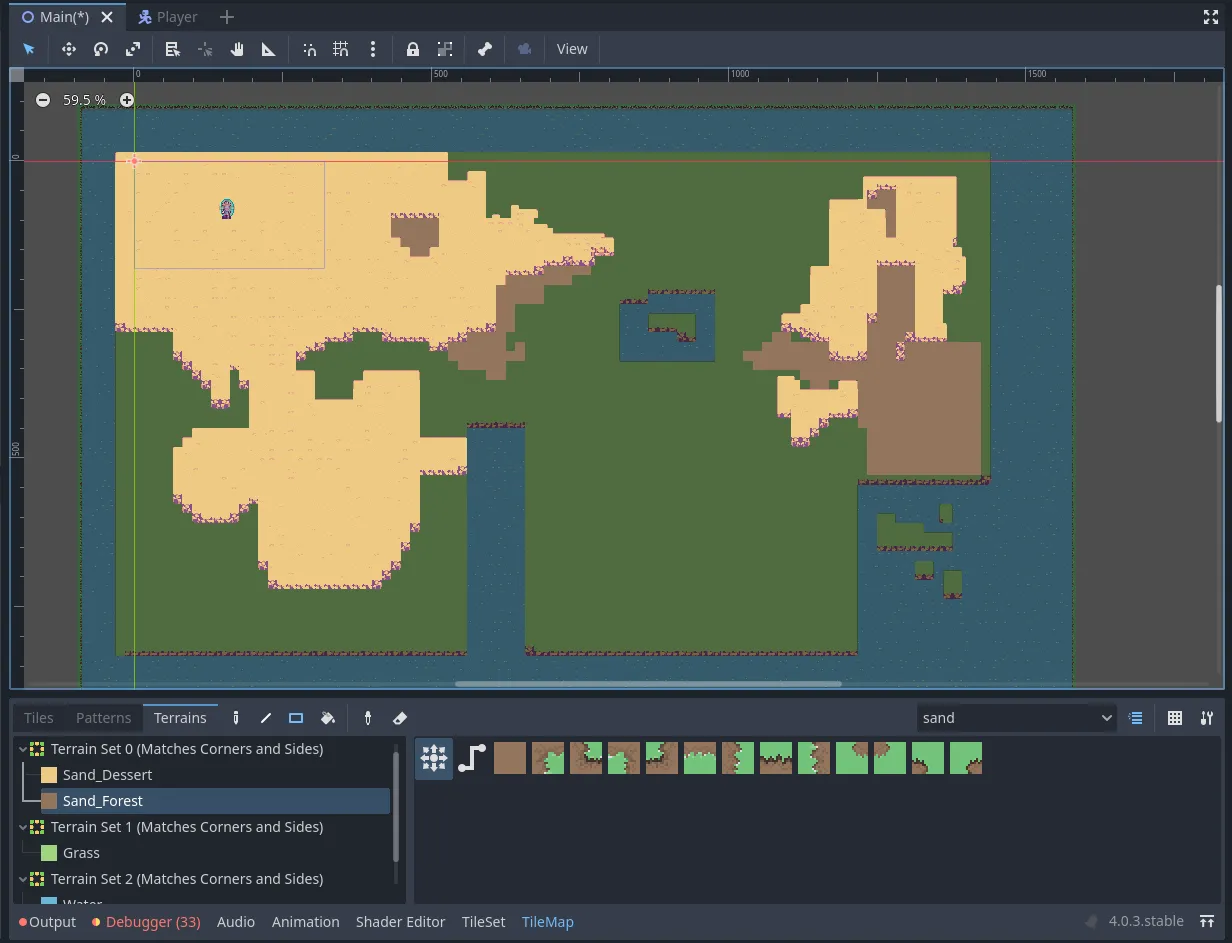Add a new scene tab
Viewport: 1232px width, 943px height.
227,17
